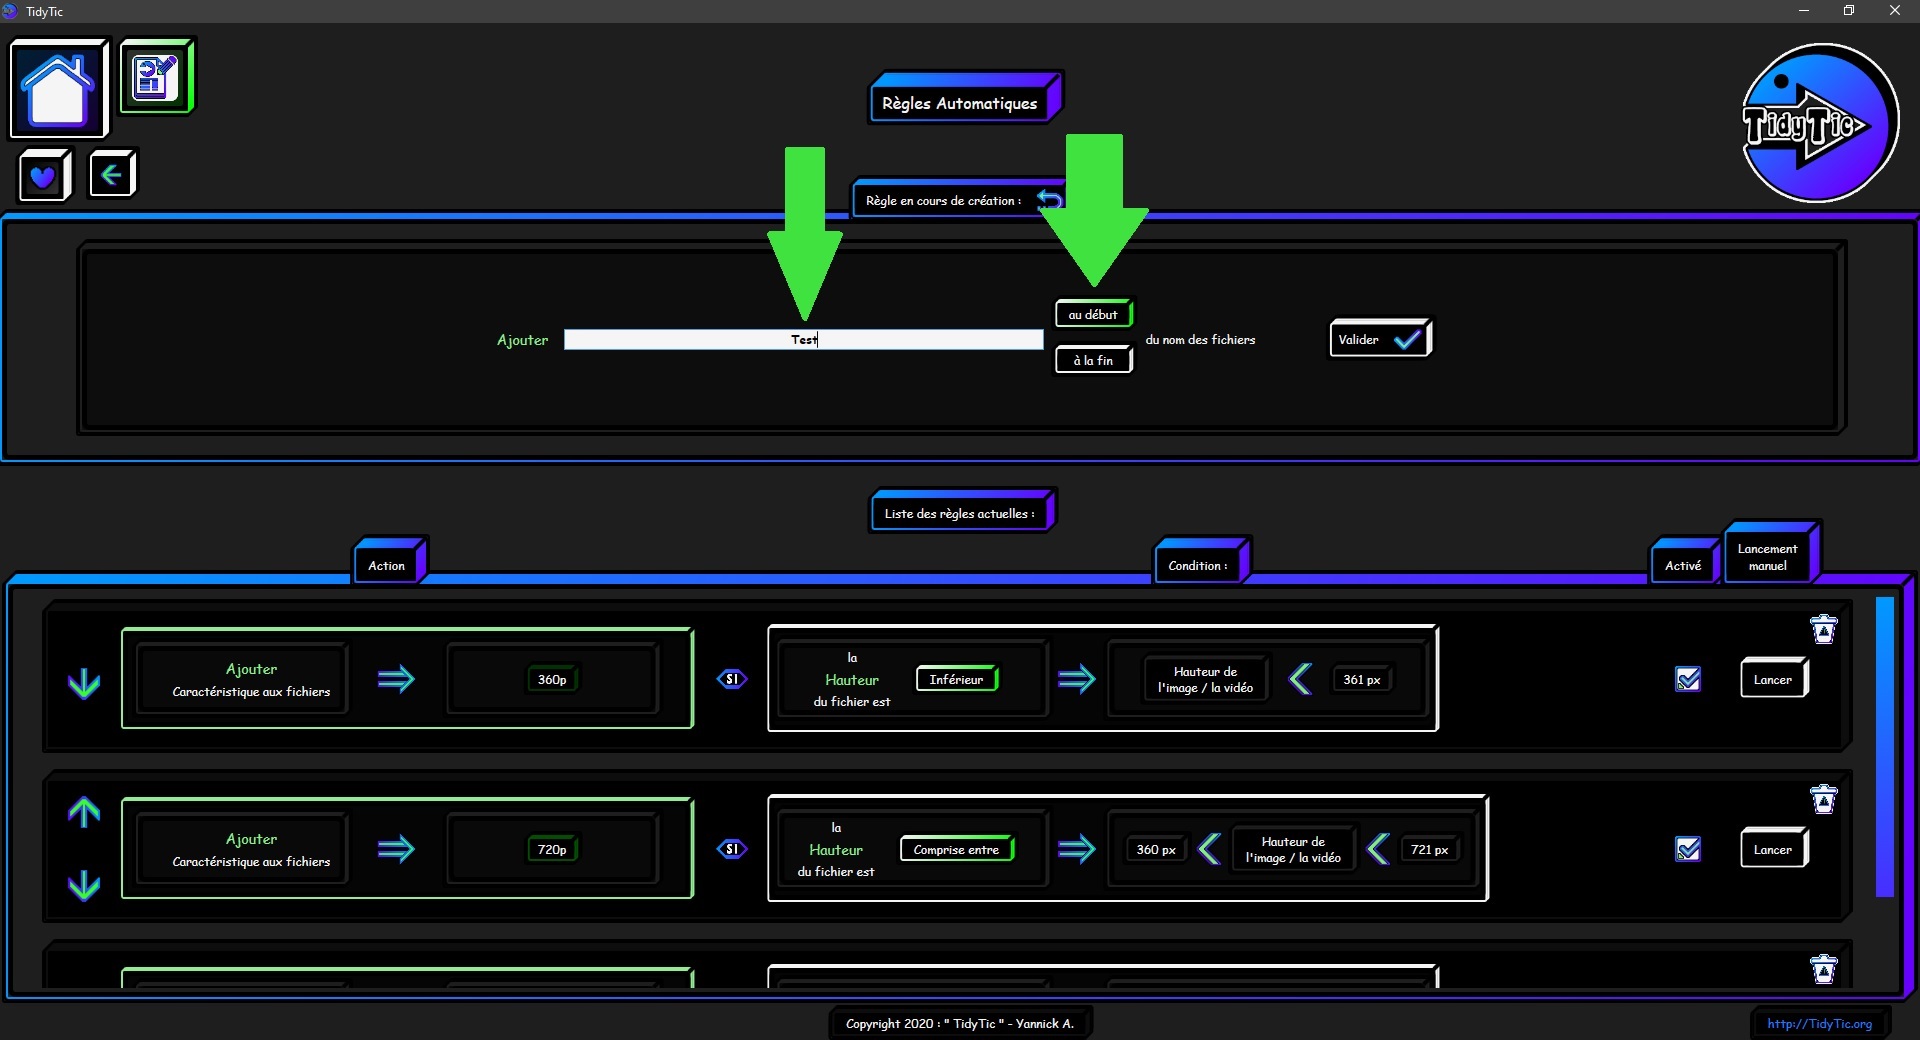Click 'Hauteur de l'image / la vidéo' in 720p rule

[x=1293, y=849]
